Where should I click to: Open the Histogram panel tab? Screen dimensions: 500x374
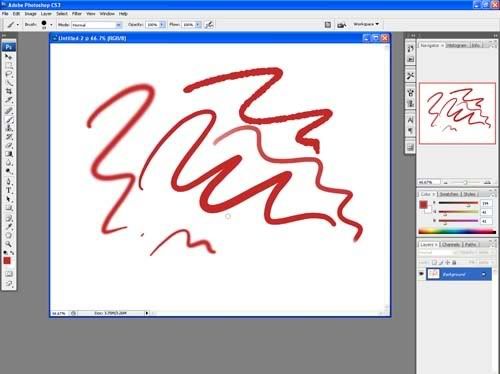point(457,45)
